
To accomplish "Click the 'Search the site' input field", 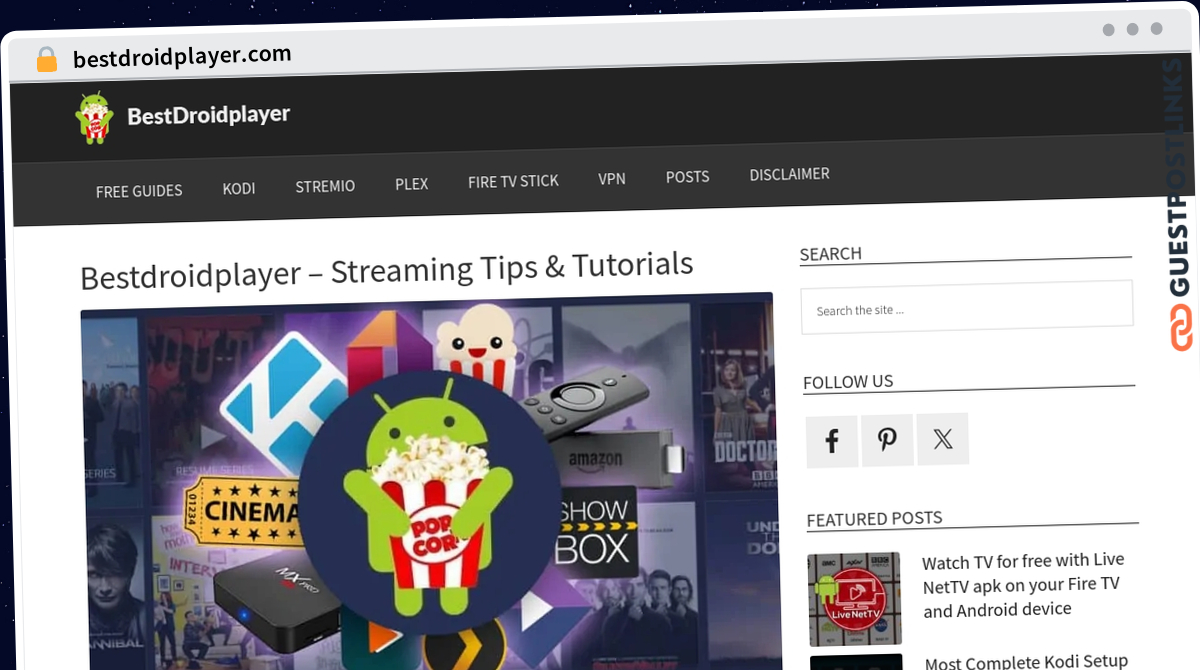I will pyautogui.click(x=967, y=307).
